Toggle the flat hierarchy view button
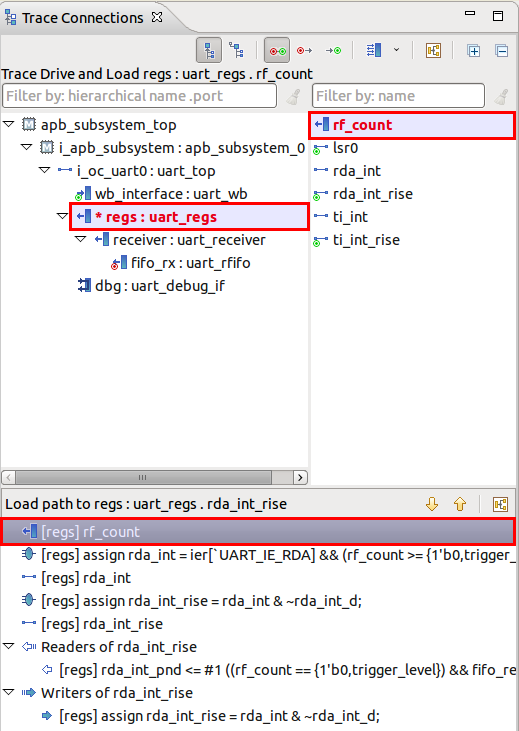 coord(236,50)
